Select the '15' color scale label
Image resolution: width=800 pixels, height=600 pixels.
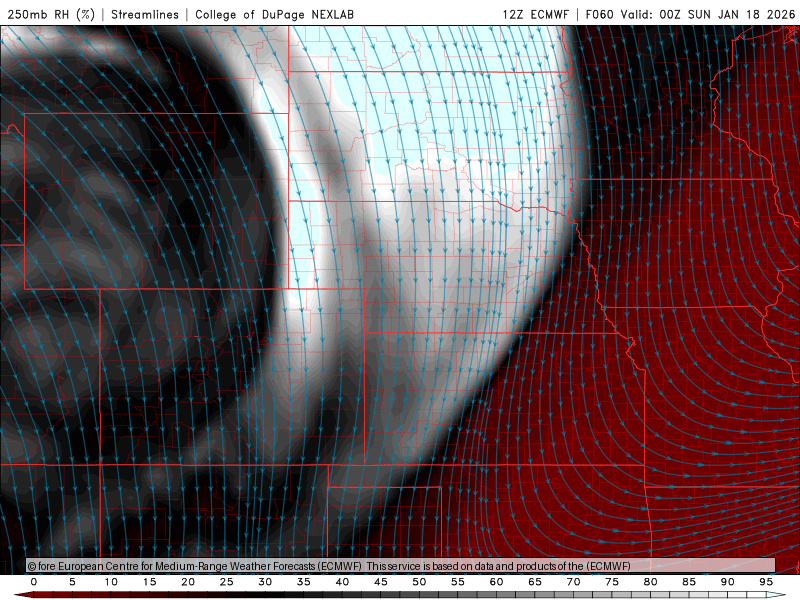coord(149,582)
